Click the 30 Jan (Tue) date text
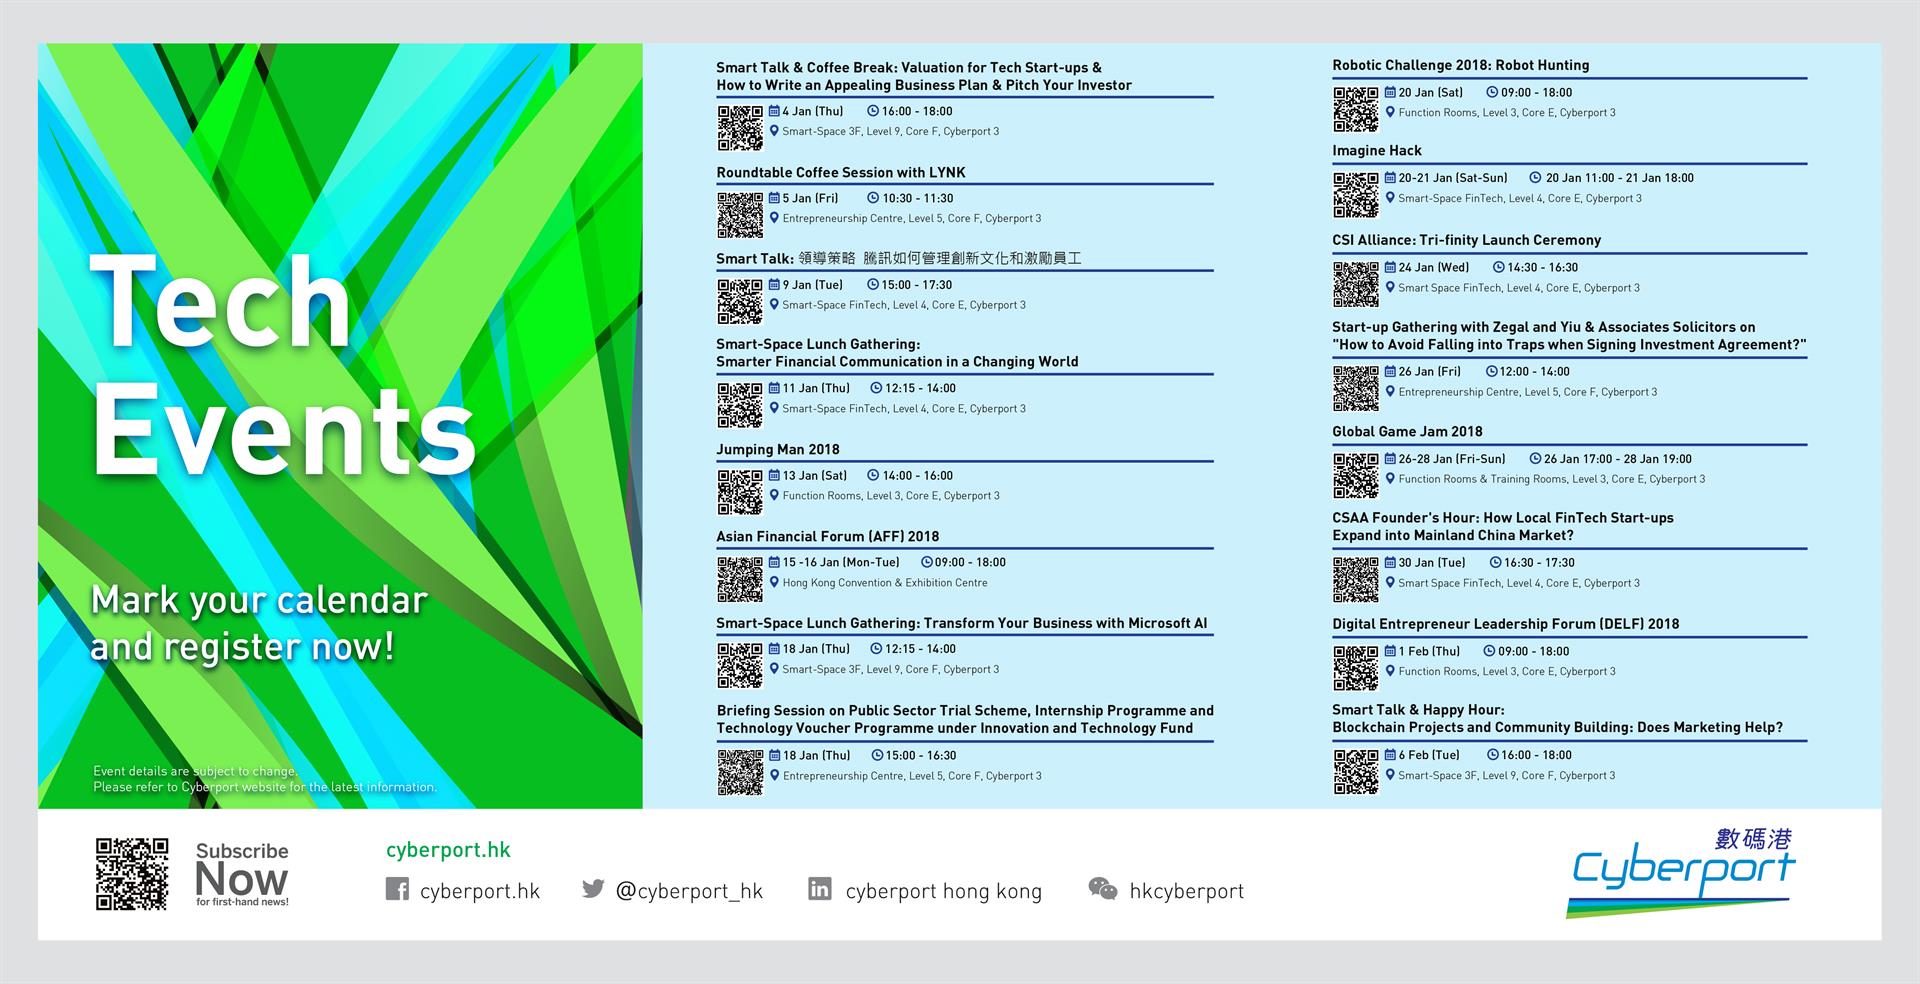This screenshot has width=1920, height=984. [1432, 563]
